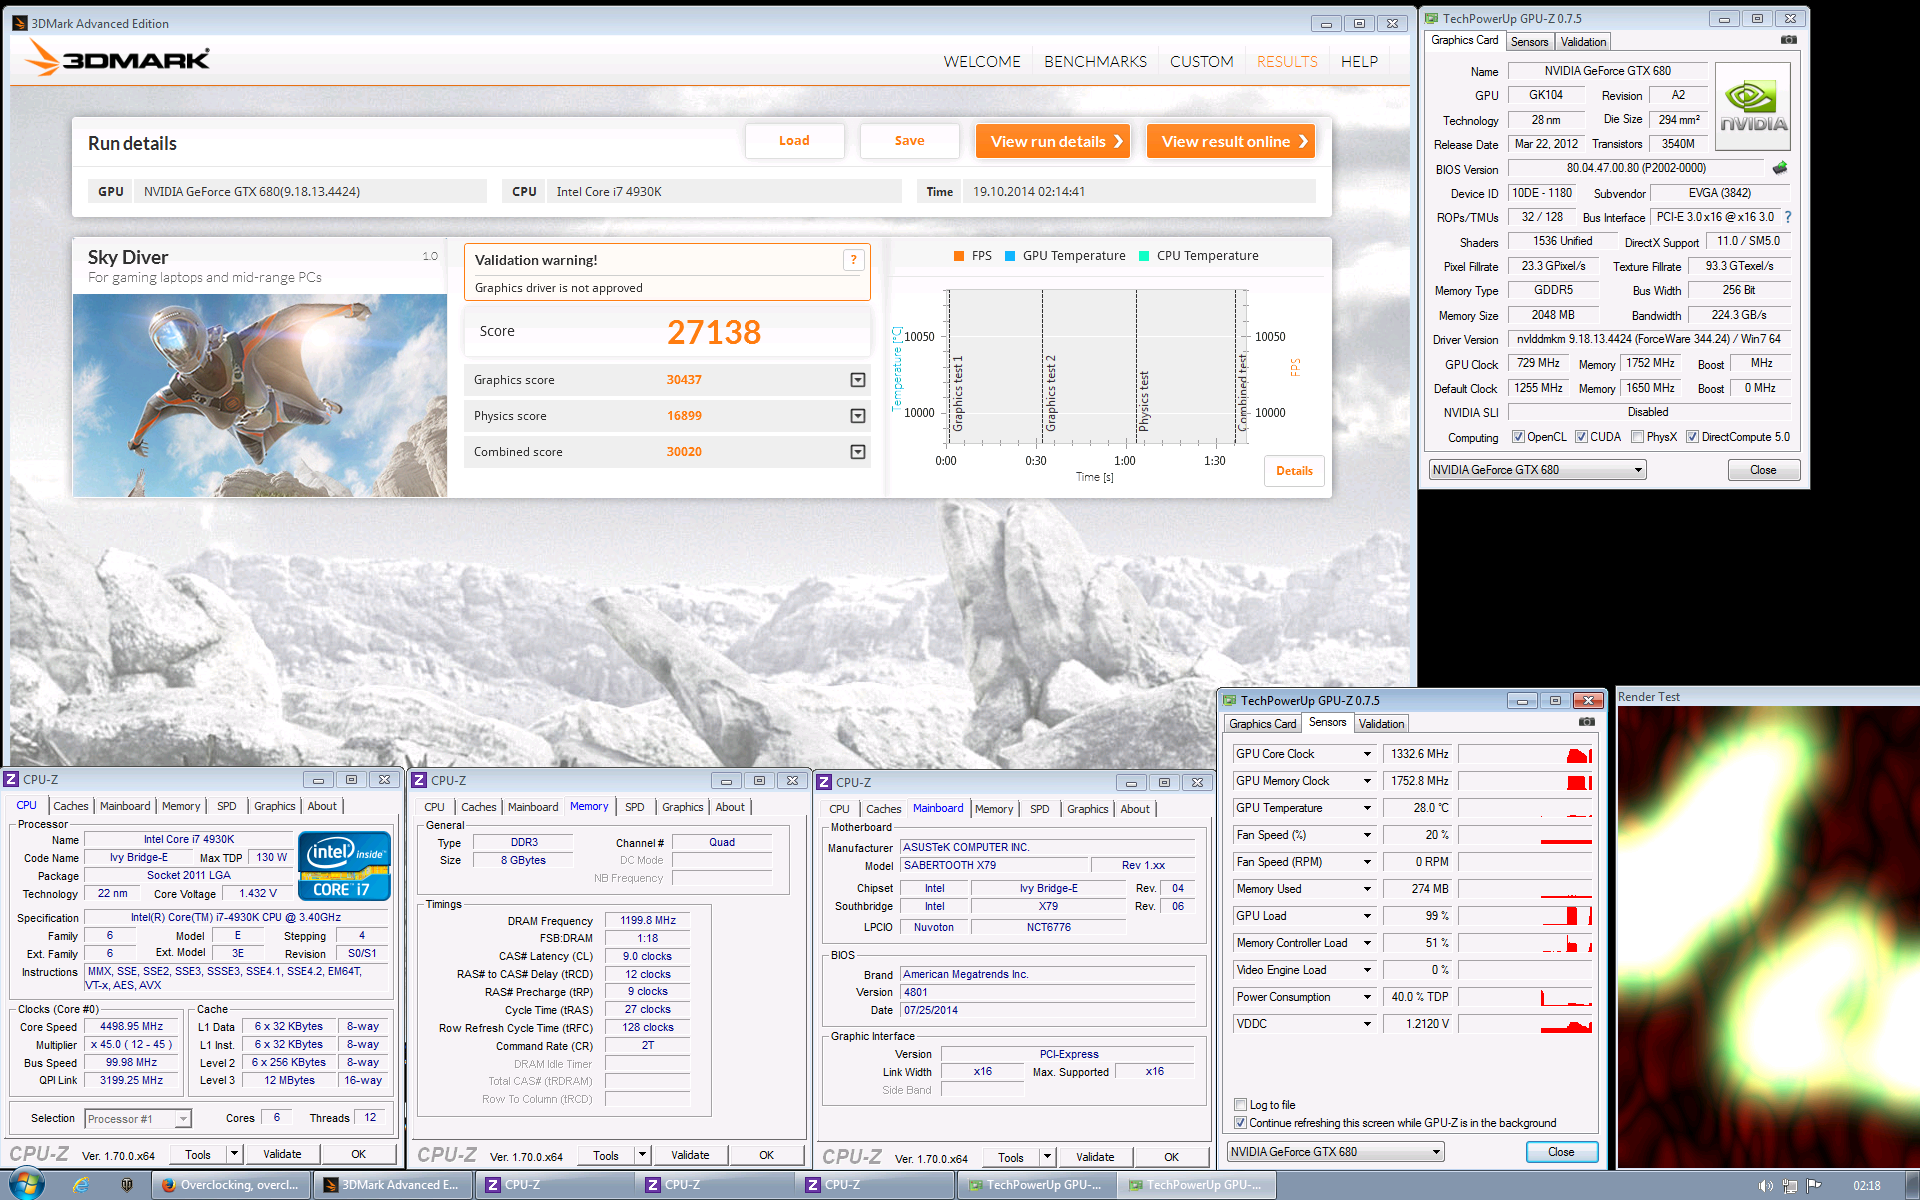Click Close in GPU-Z Sensors window
The height and width of the screenshot is (1200, 1920).
tap(1561, 1152)
